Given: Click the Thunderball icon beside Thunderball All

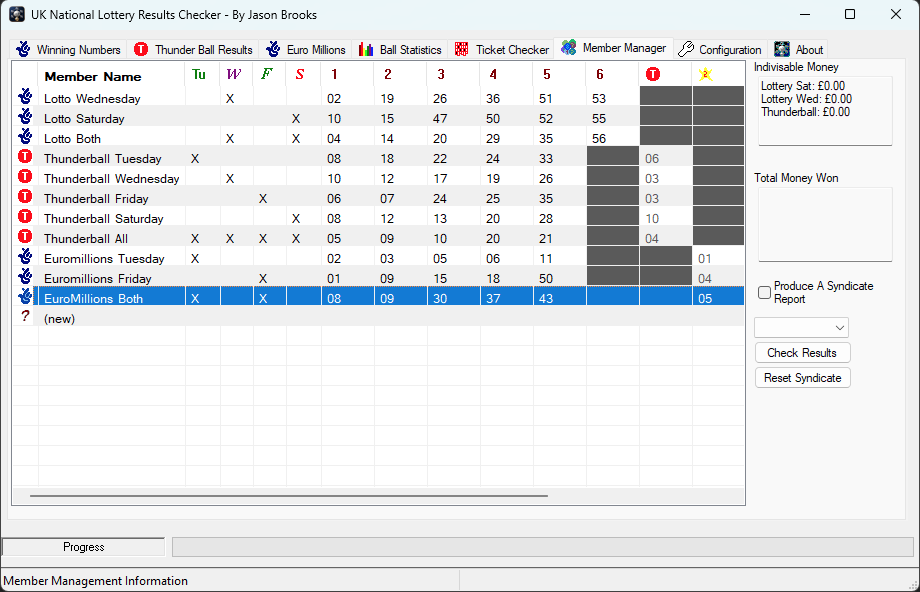Looking at the screenshot, I should [25, 236].
